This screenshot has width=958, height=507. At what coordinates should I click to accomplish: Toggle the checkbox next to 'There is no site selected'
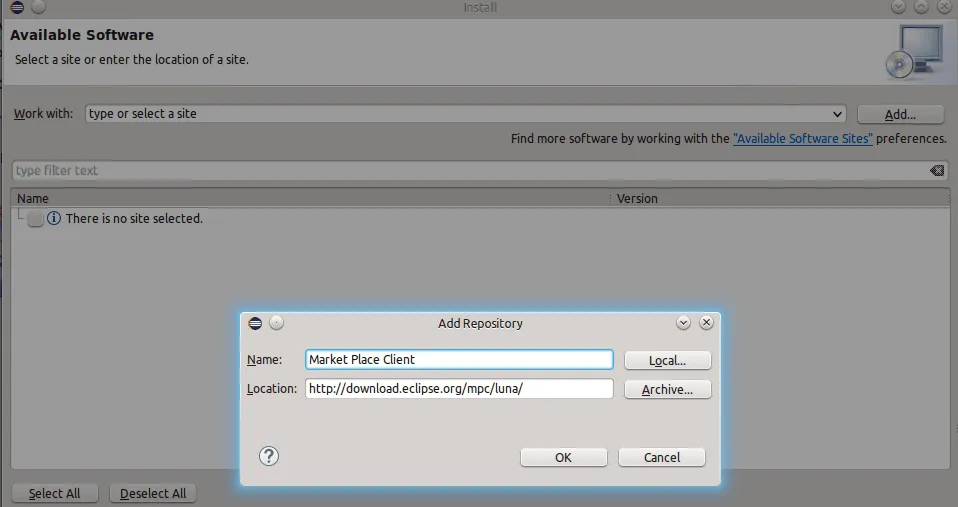pos(35,219)
